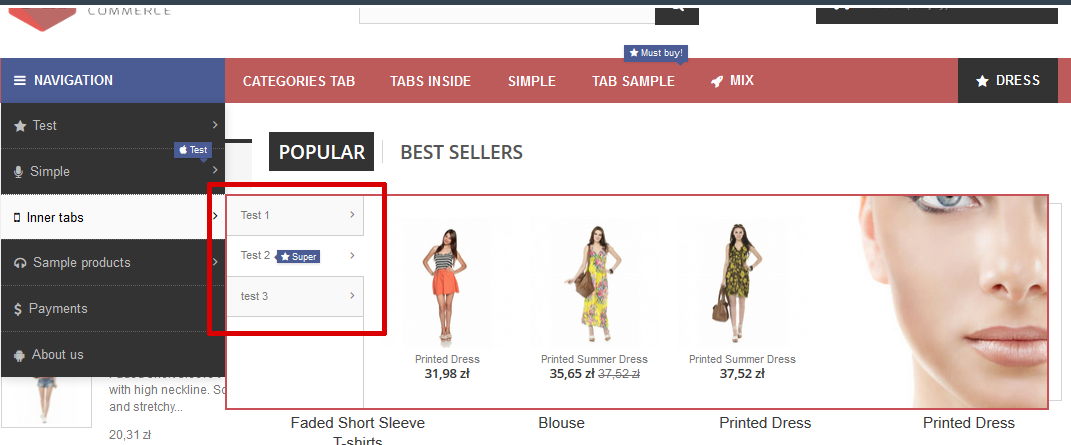Expand the Inner tabs chevron
Viewport: 1071px width, 445px height.
point(214,216)
